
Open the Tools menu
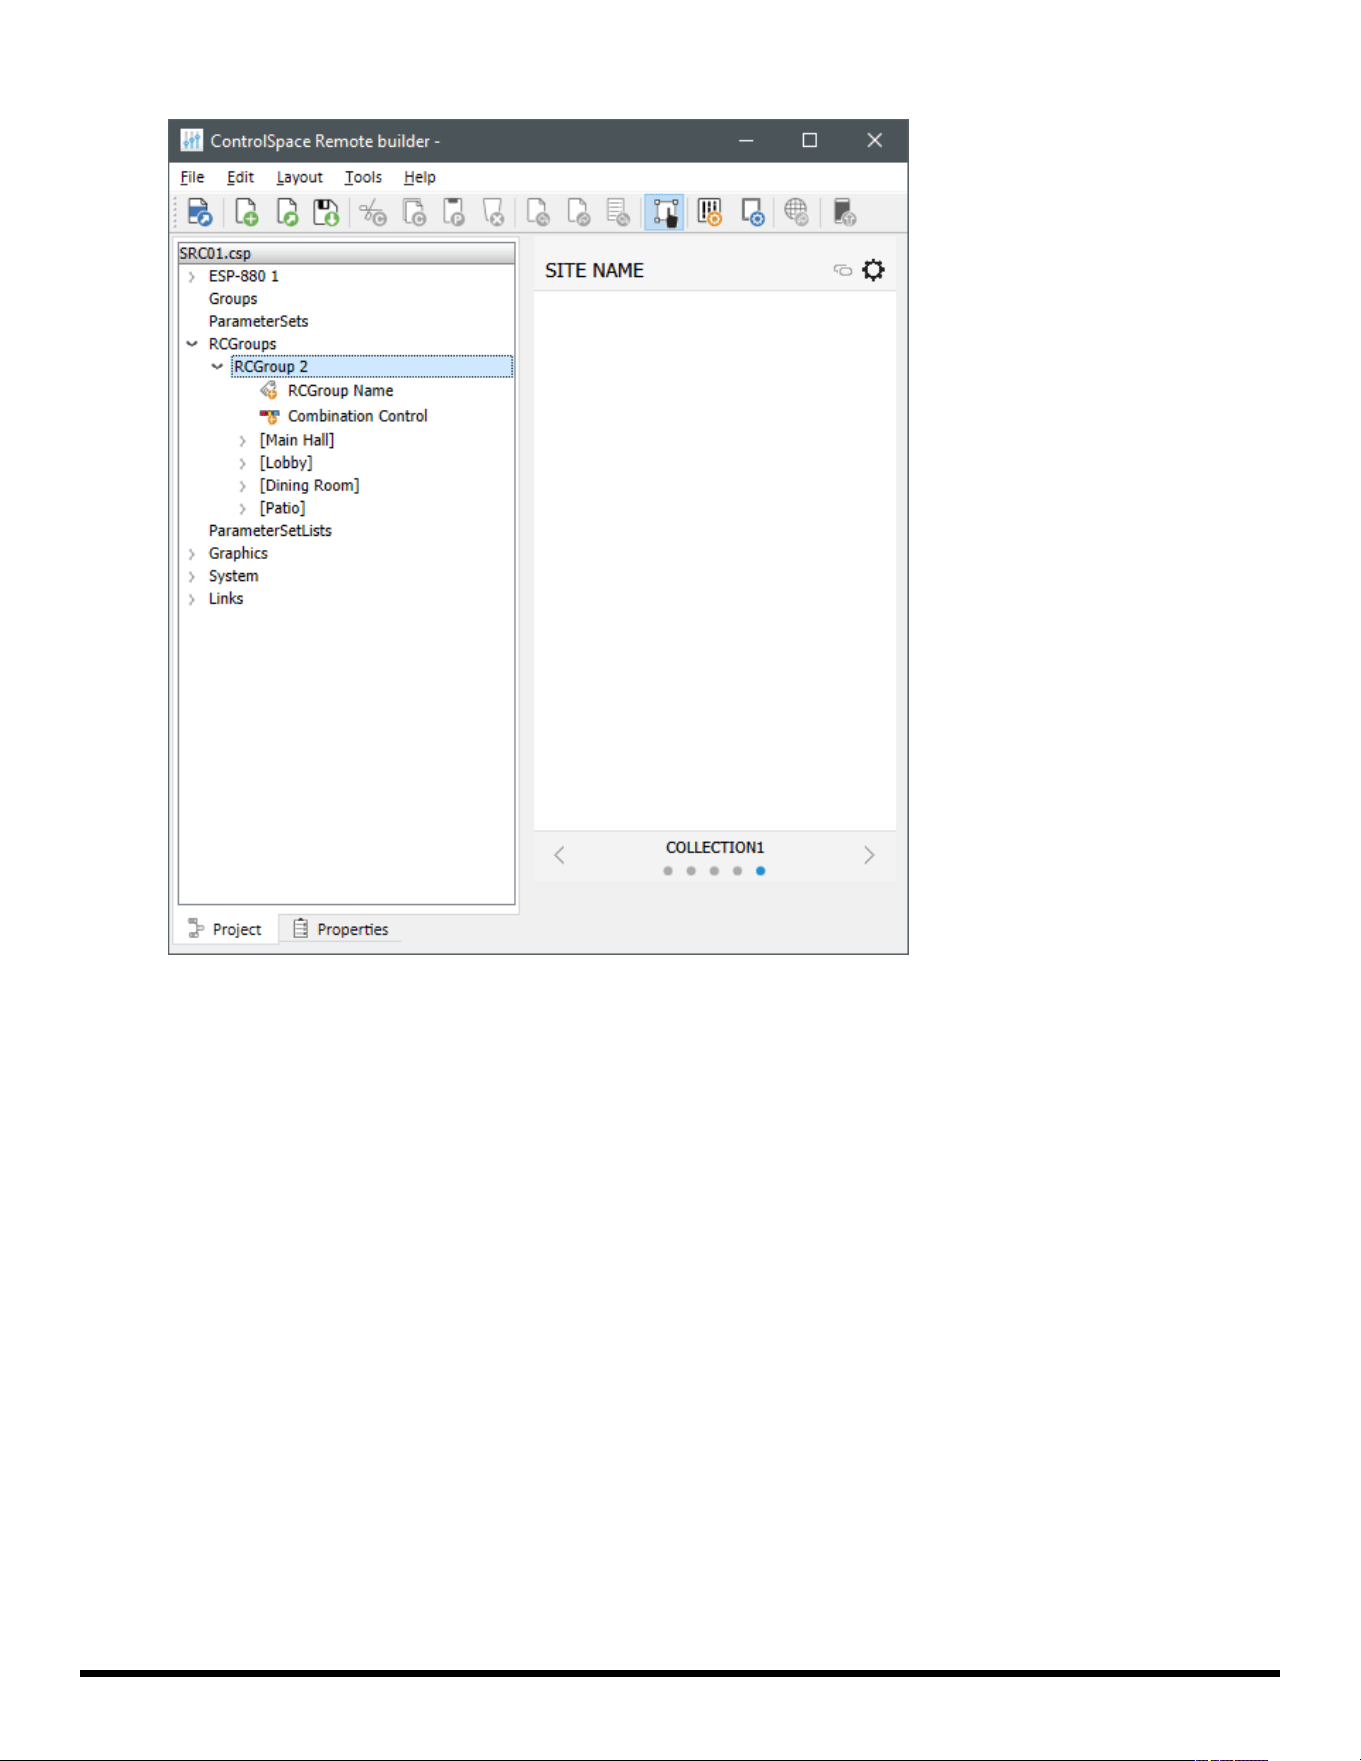click(x=363, y=177)
